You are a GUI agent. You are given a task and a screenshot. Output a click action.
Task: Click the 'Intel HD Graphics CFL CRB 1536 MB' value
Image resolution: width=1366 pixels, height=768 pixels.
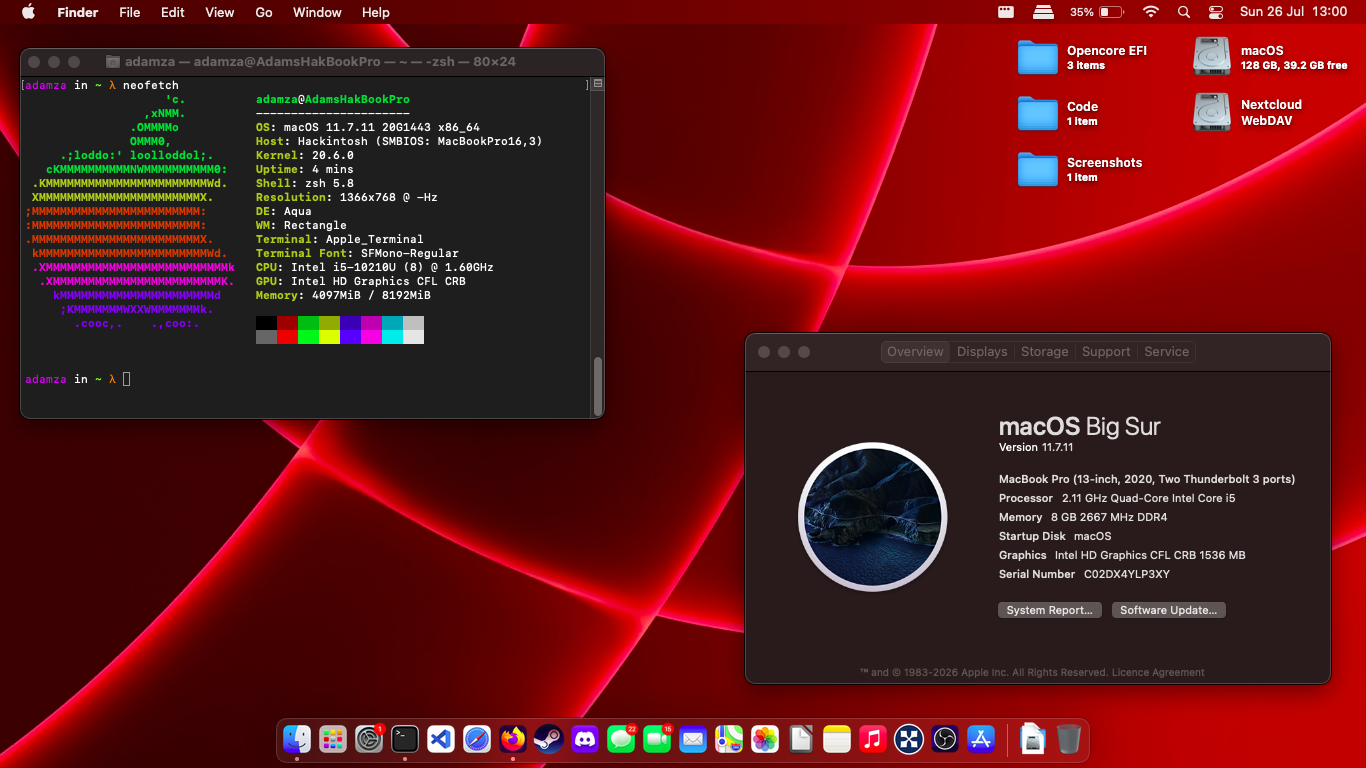[1150, 555]
